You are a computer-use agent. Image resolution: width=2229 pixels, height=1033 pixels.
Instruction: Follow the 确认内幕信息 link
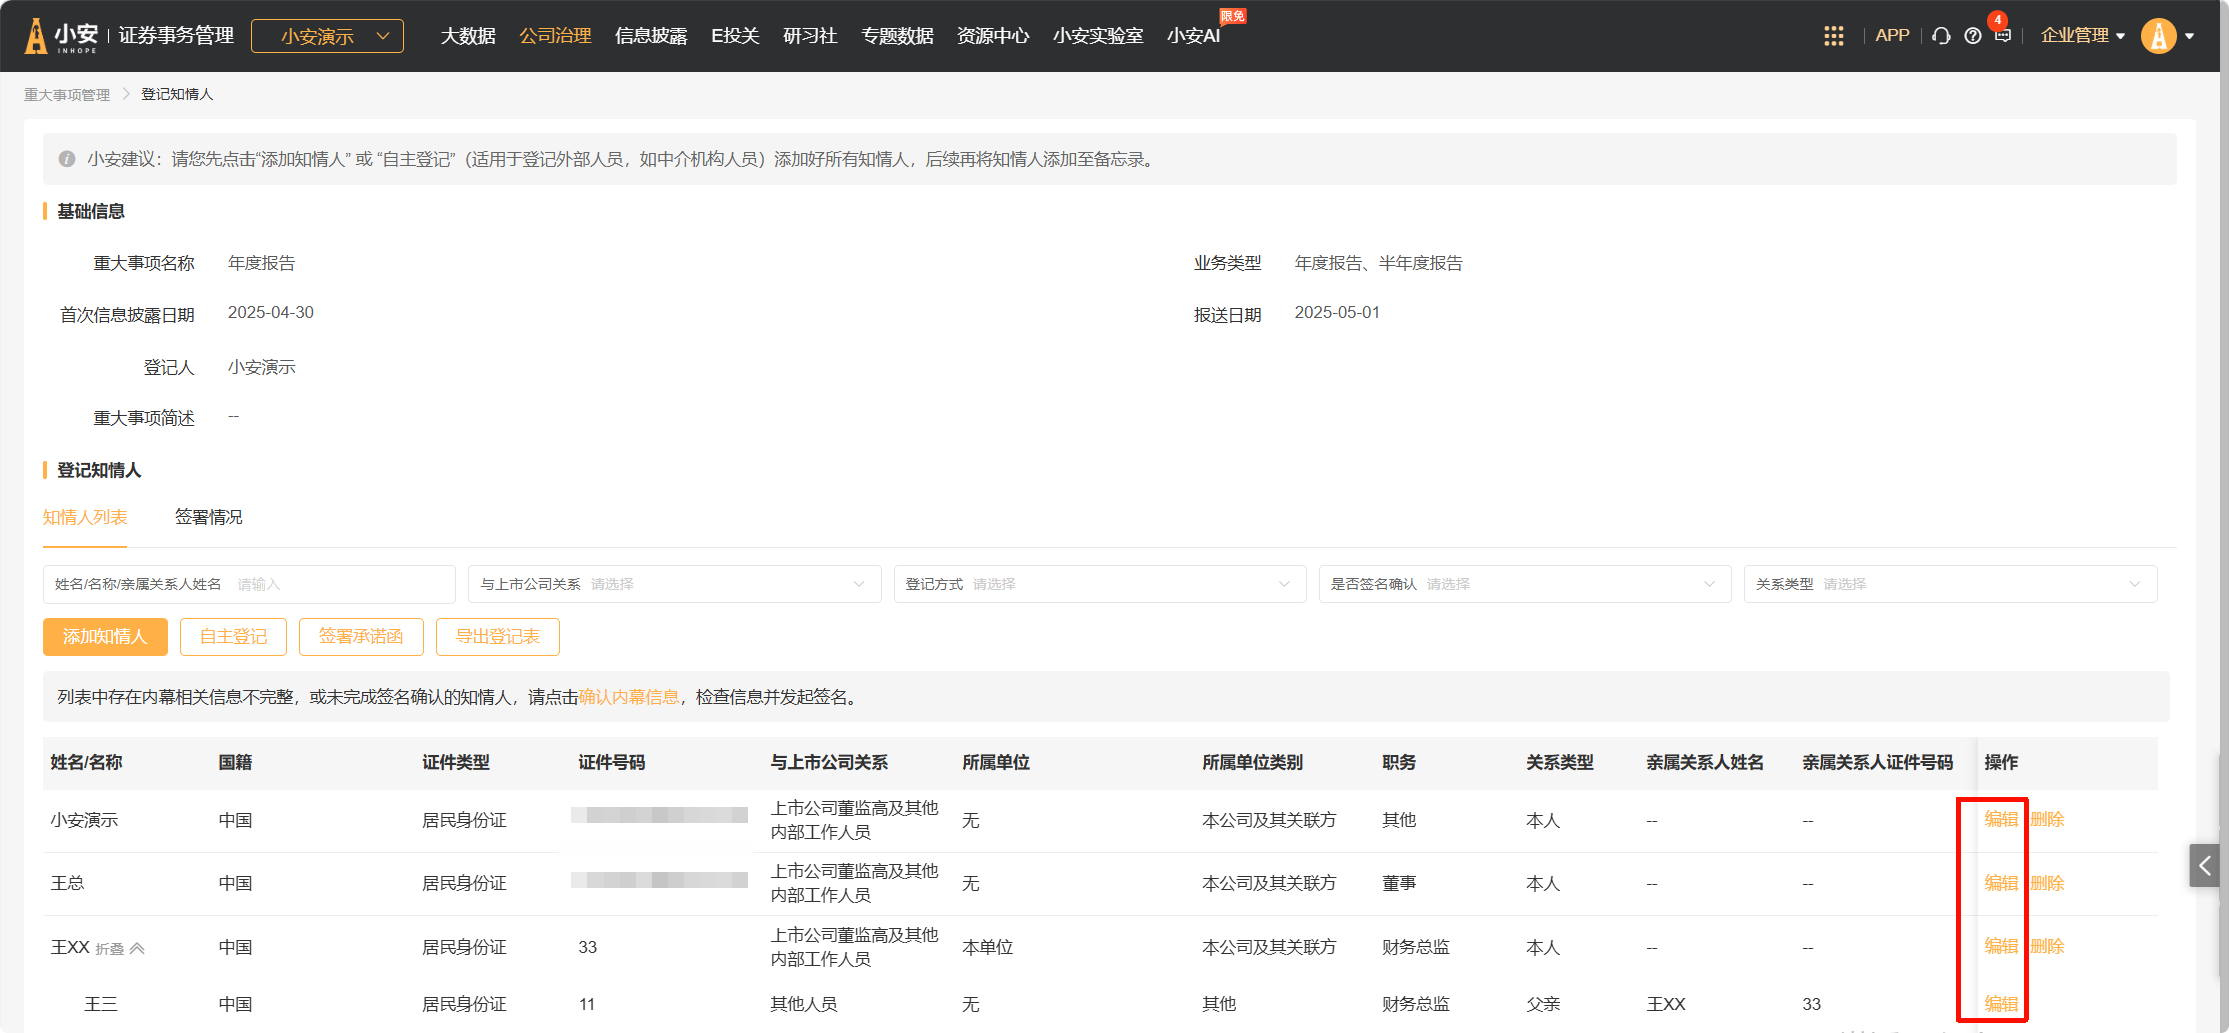click(x=628, y=697)
